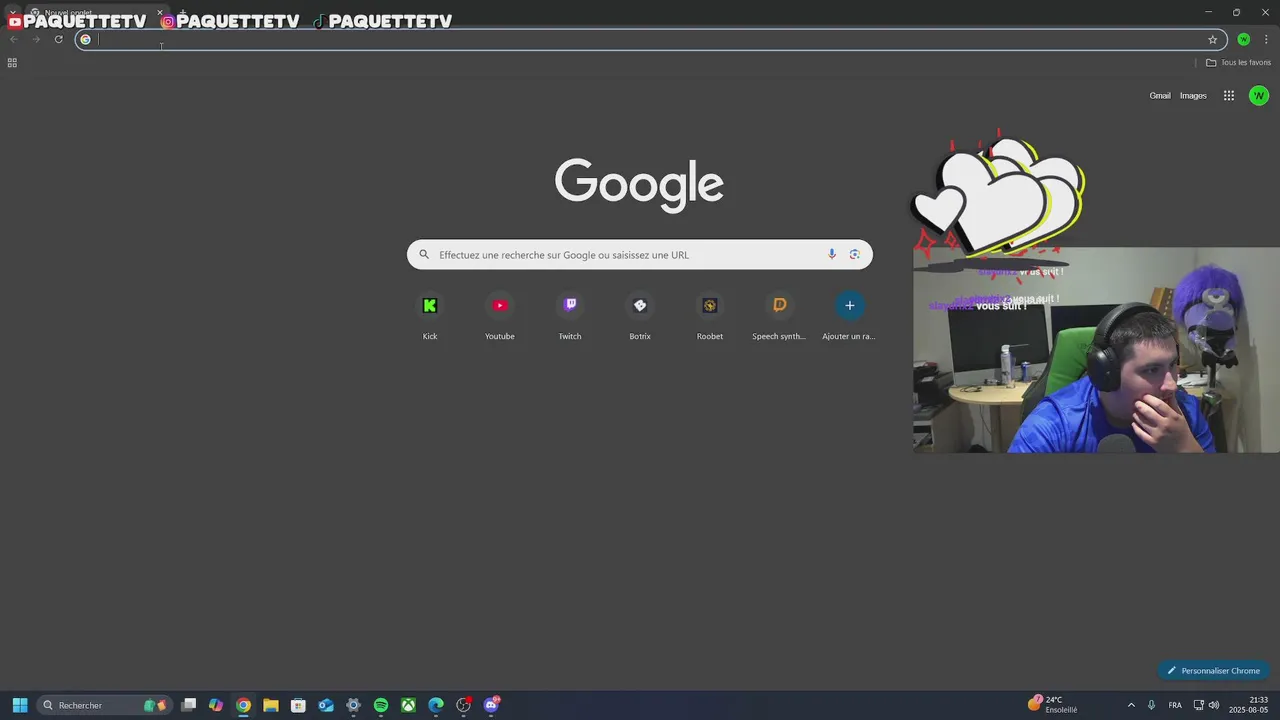Open Task View in the taskbar

(189, 705)
